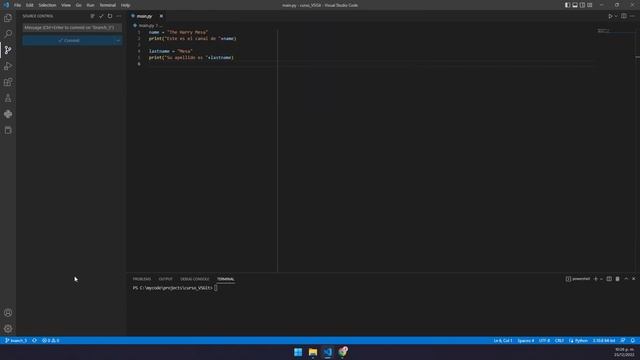Maximize the terminal panel with the chevron

626,279
